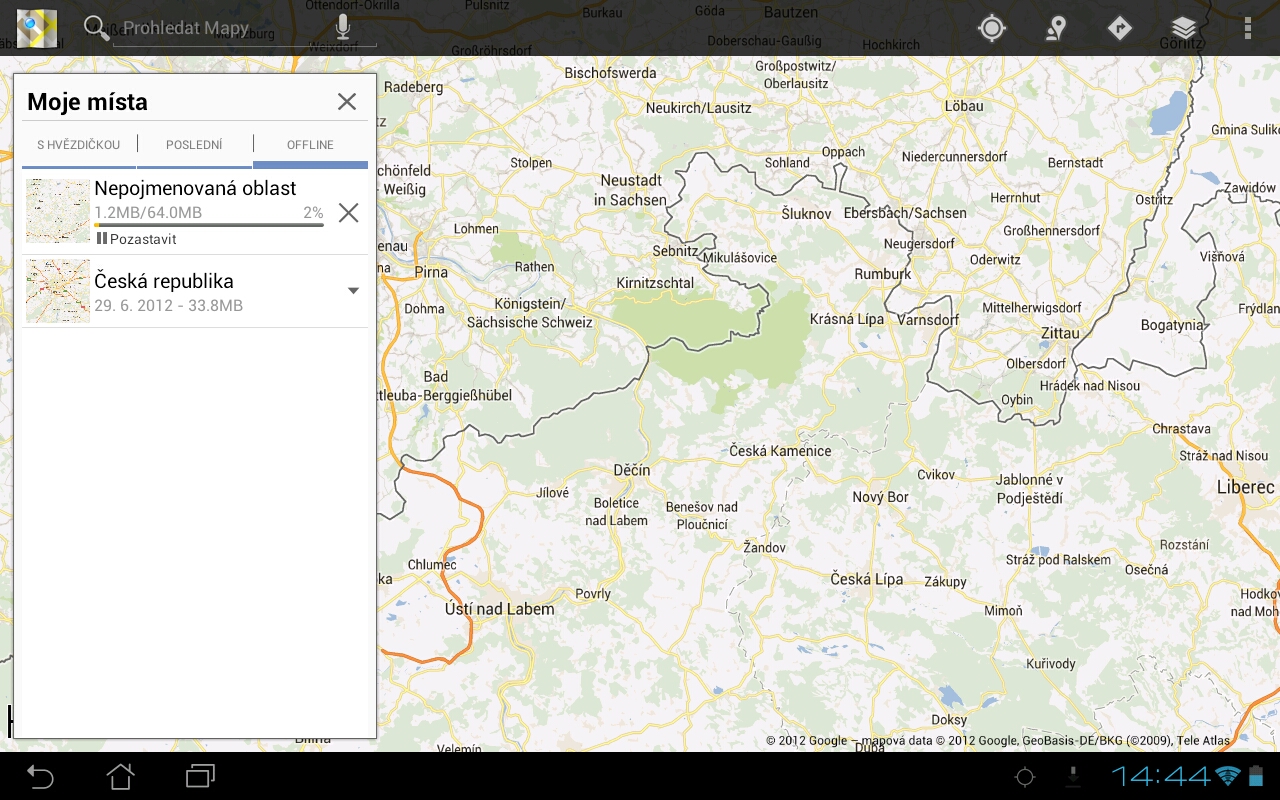1280x800 pixels.
Task: Click the Rumburk town label
Action: [x=883, y=274]
